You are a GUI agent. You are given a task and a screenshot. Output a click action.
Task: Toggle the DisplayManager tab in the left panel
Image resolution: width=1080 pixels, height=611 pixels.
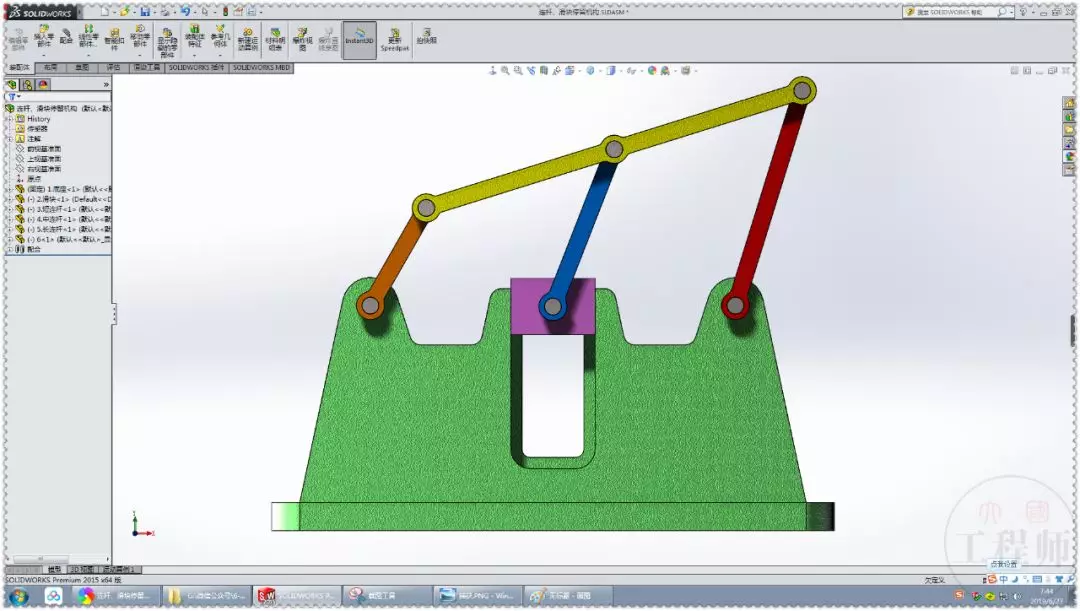click(x=43, y=84)
